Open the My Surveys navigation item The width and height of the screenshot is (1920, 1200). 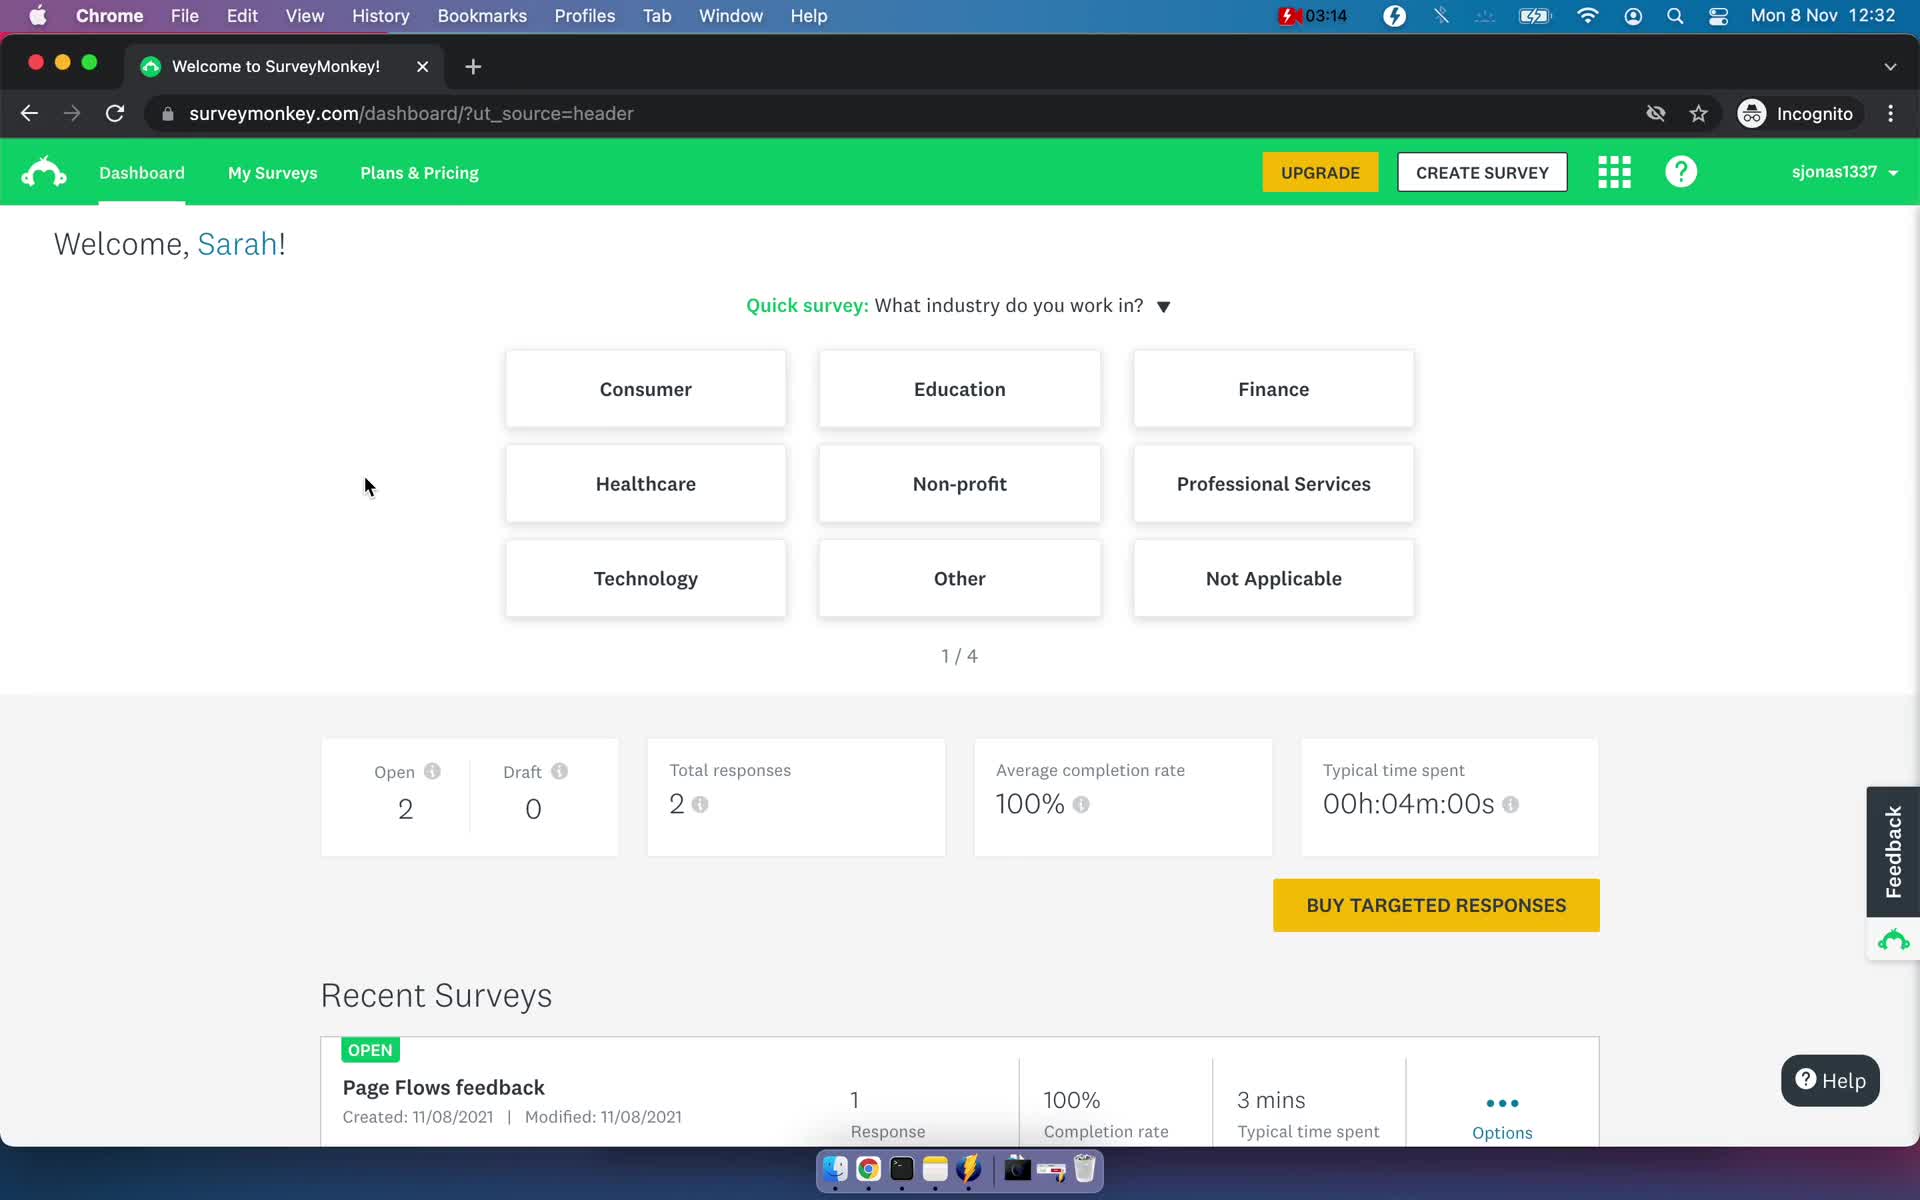click(x=272, y=173)
